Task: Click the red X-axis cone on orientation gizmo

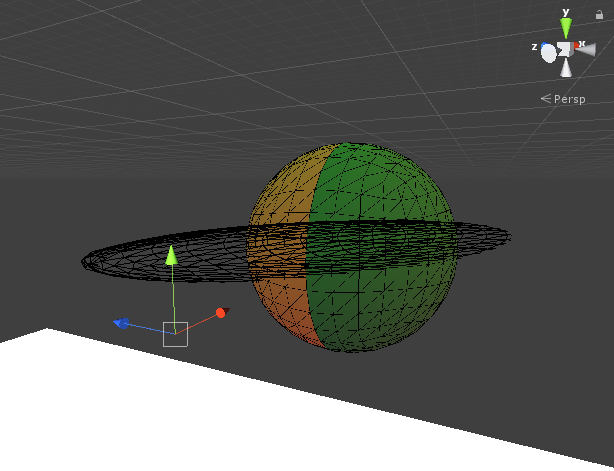Action: (x=579, y=45)
